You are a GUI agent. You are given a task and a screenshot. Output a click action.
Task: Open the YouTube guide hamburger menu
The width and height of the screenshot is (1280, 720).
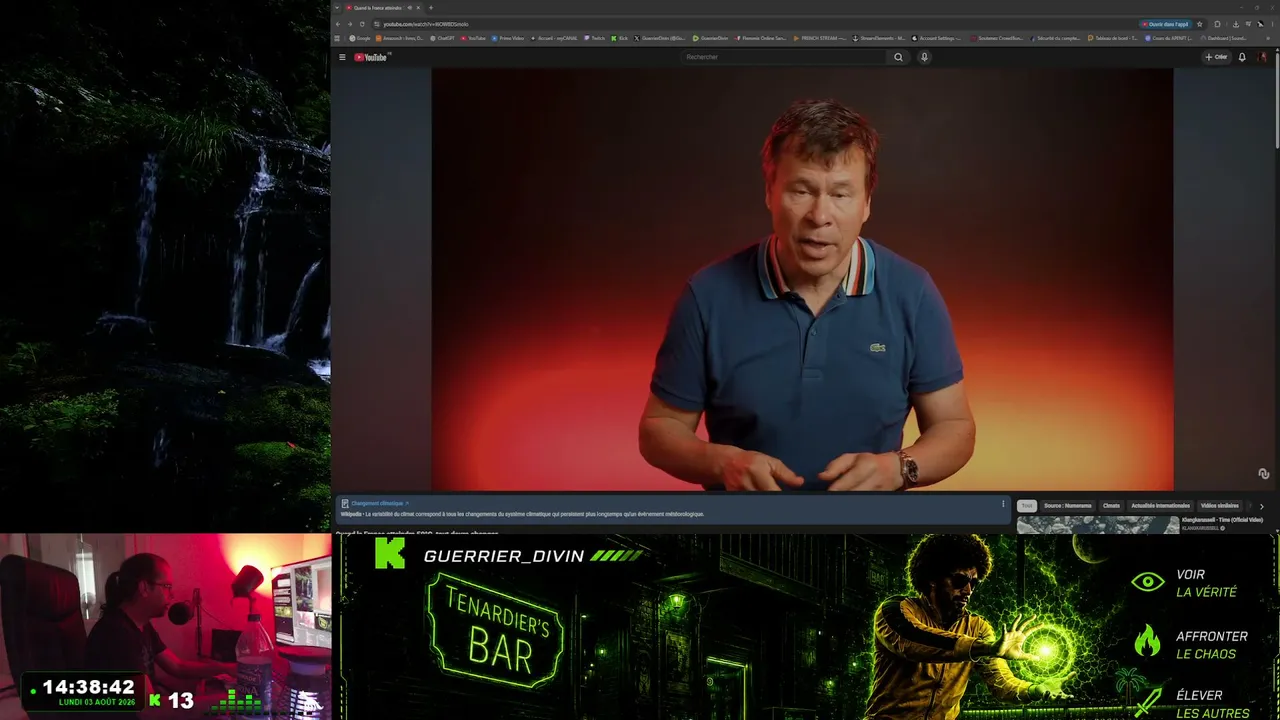pos(342,57)
